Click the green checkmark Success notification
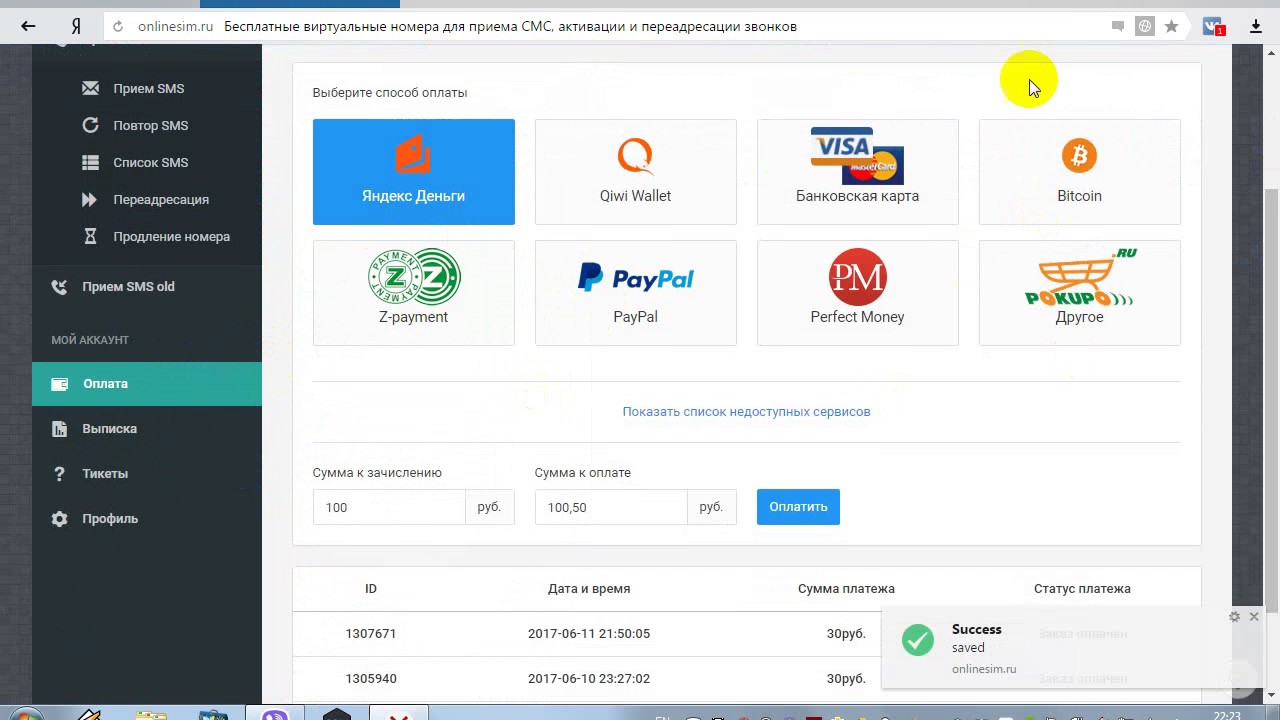 click(917, 639)
